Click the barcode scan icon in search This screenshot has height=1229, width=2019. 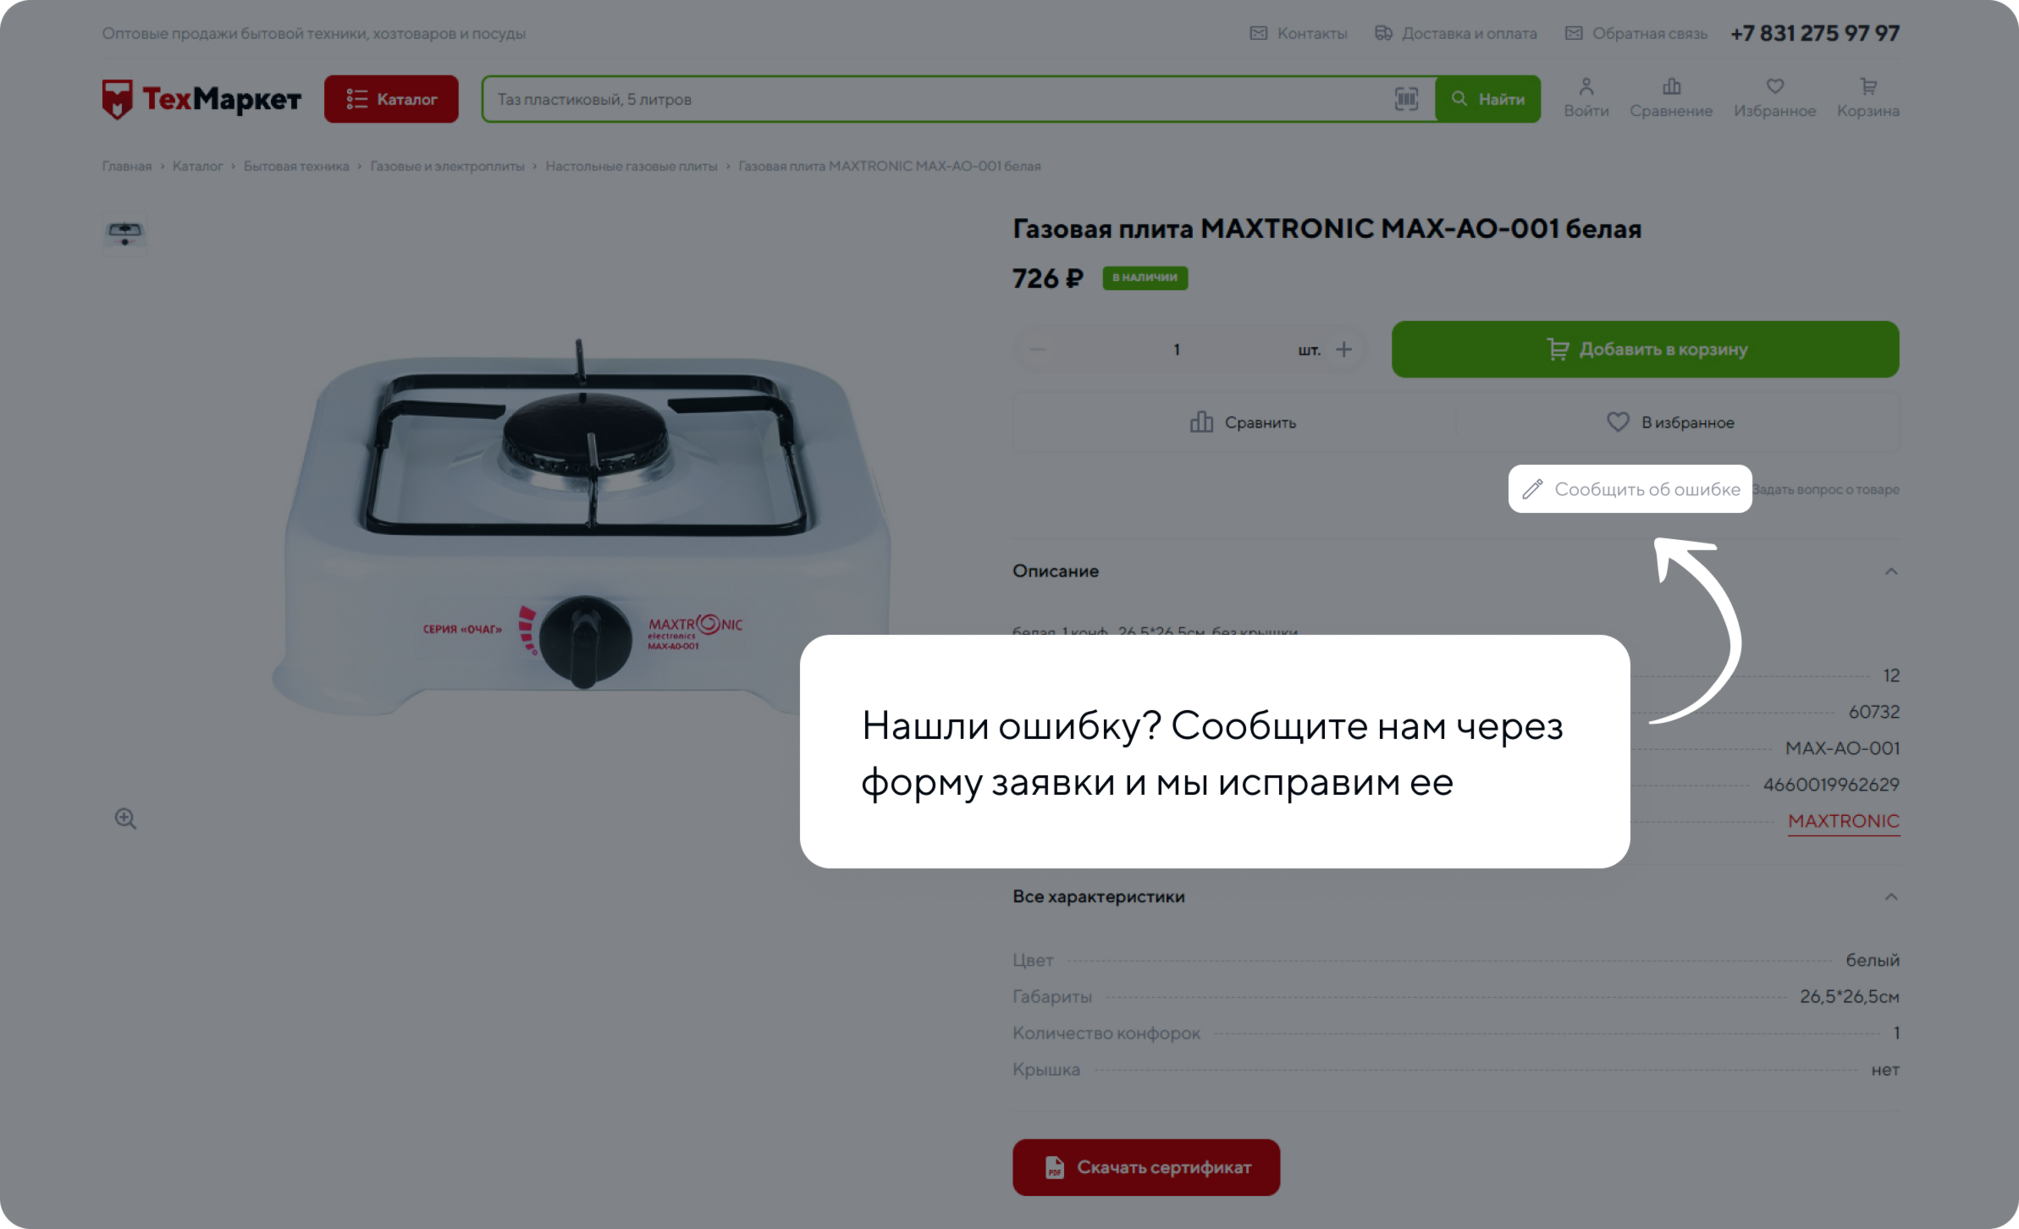[1406, 99]
